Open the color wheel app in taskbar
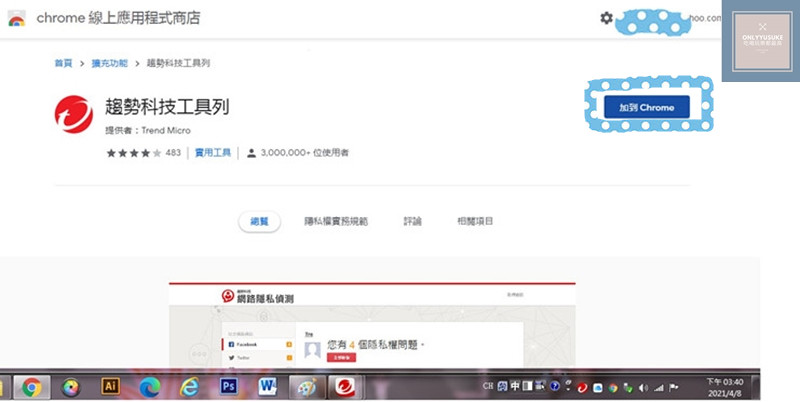 coord(71,388)
